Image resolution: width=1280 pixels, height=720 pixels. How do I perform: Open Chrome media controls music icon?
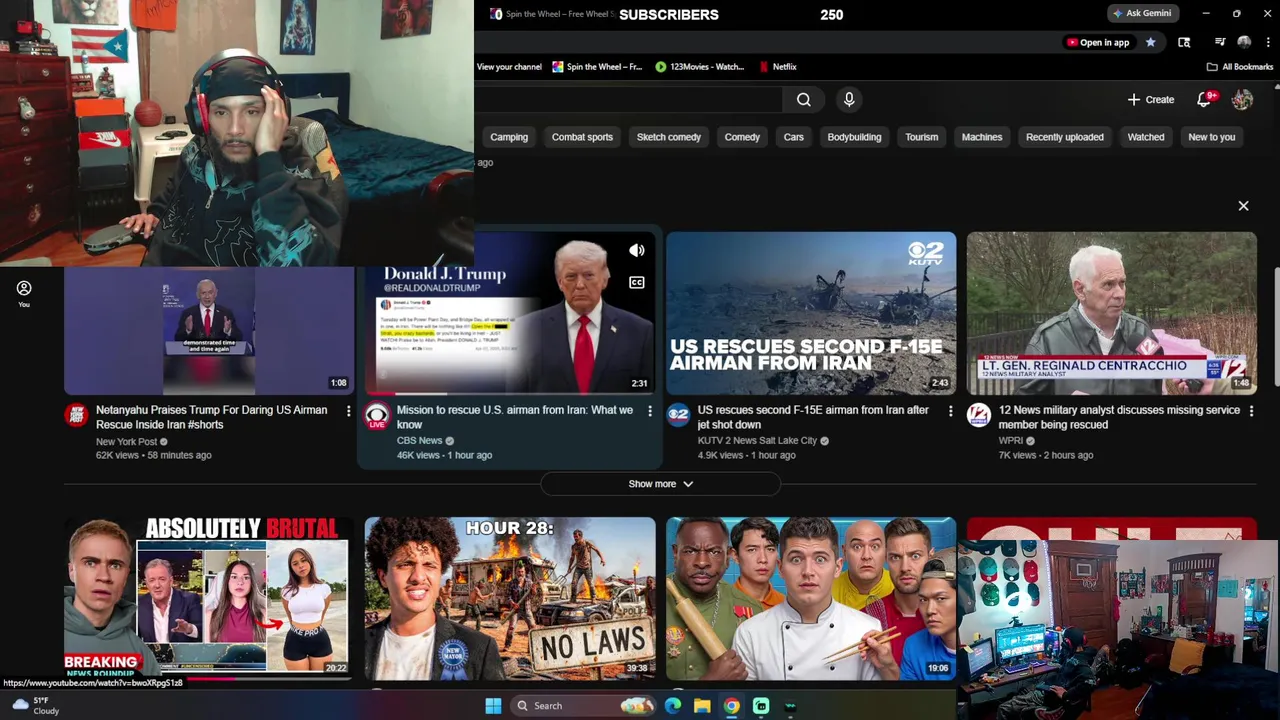1219,42
